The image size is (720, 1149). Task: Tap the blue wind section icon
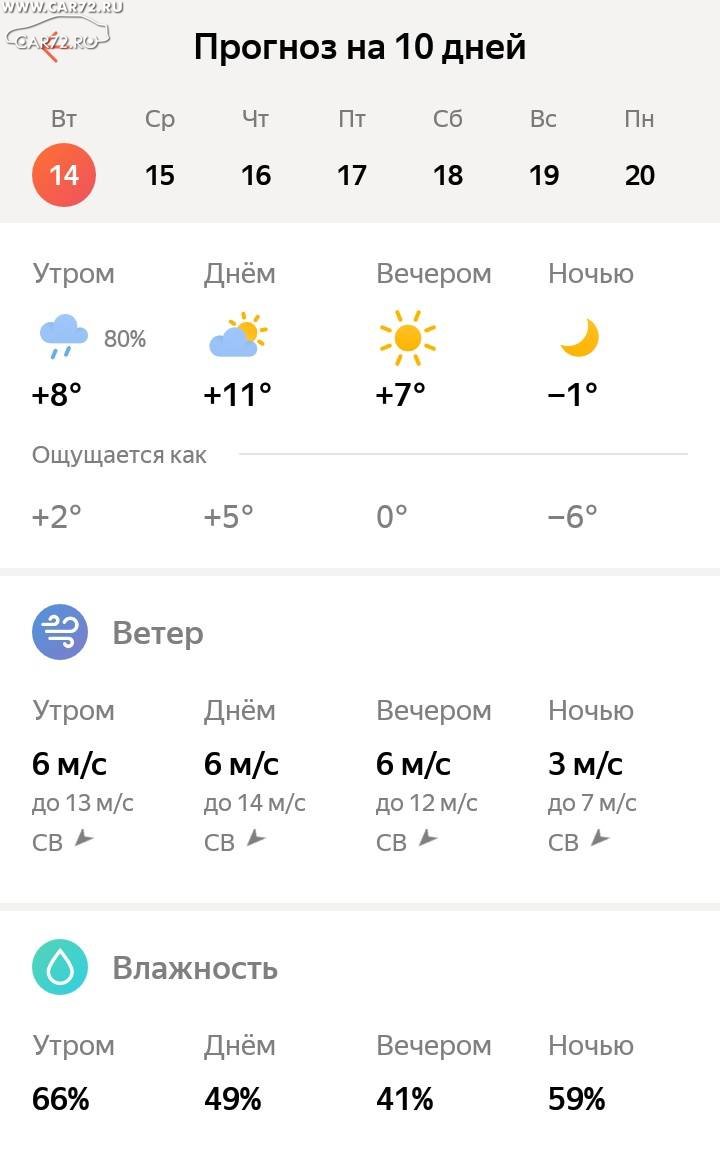coord(60,632)
